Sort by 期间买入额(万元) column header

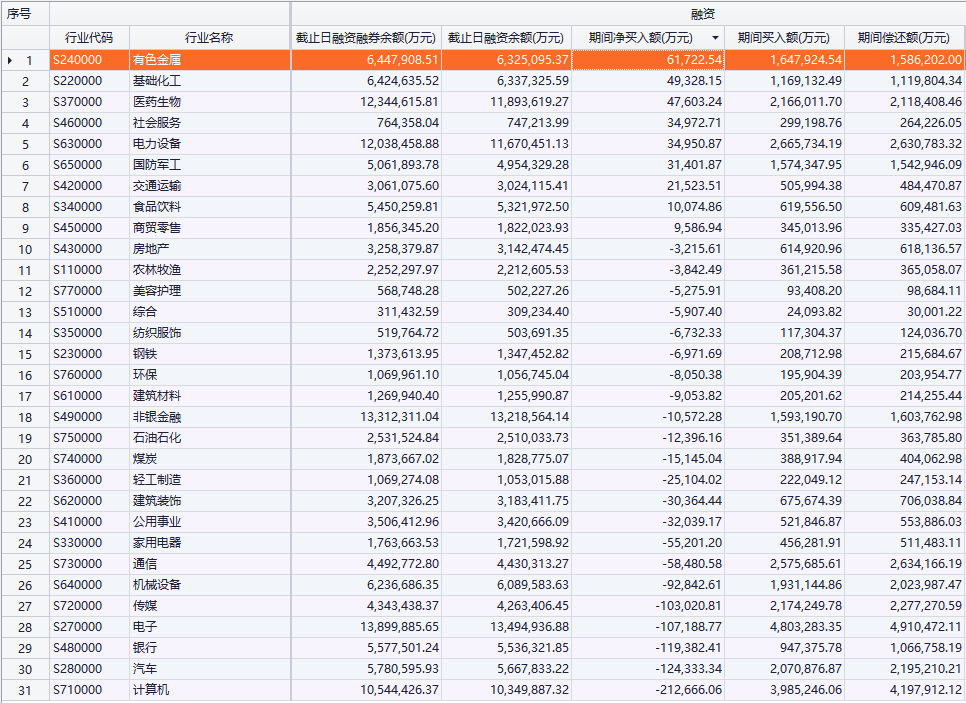point(784,38)
